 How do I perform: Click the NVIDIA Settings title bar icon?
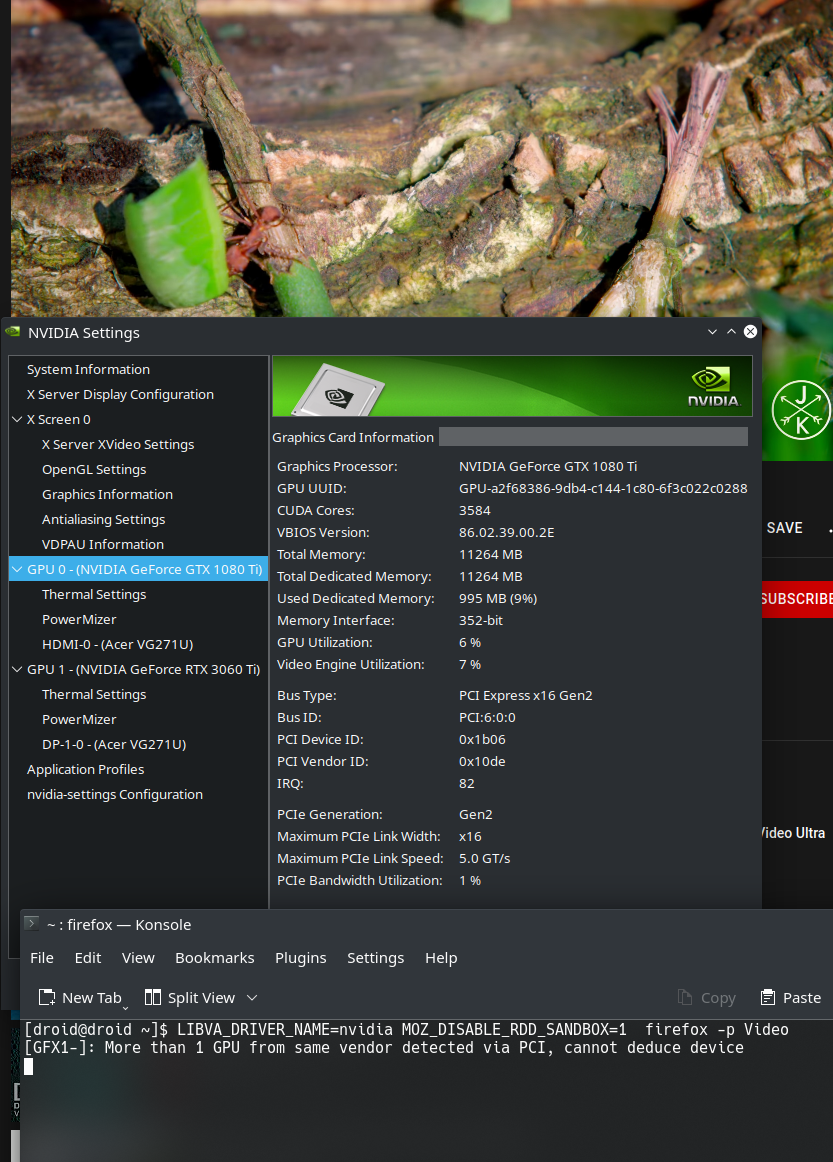coord(14,332)
